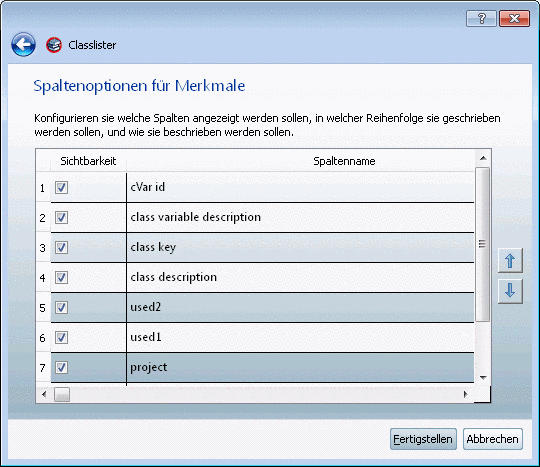540x467 pixels.
Task: Select the 'used1' column name cell
Action: tap(300, 337)
